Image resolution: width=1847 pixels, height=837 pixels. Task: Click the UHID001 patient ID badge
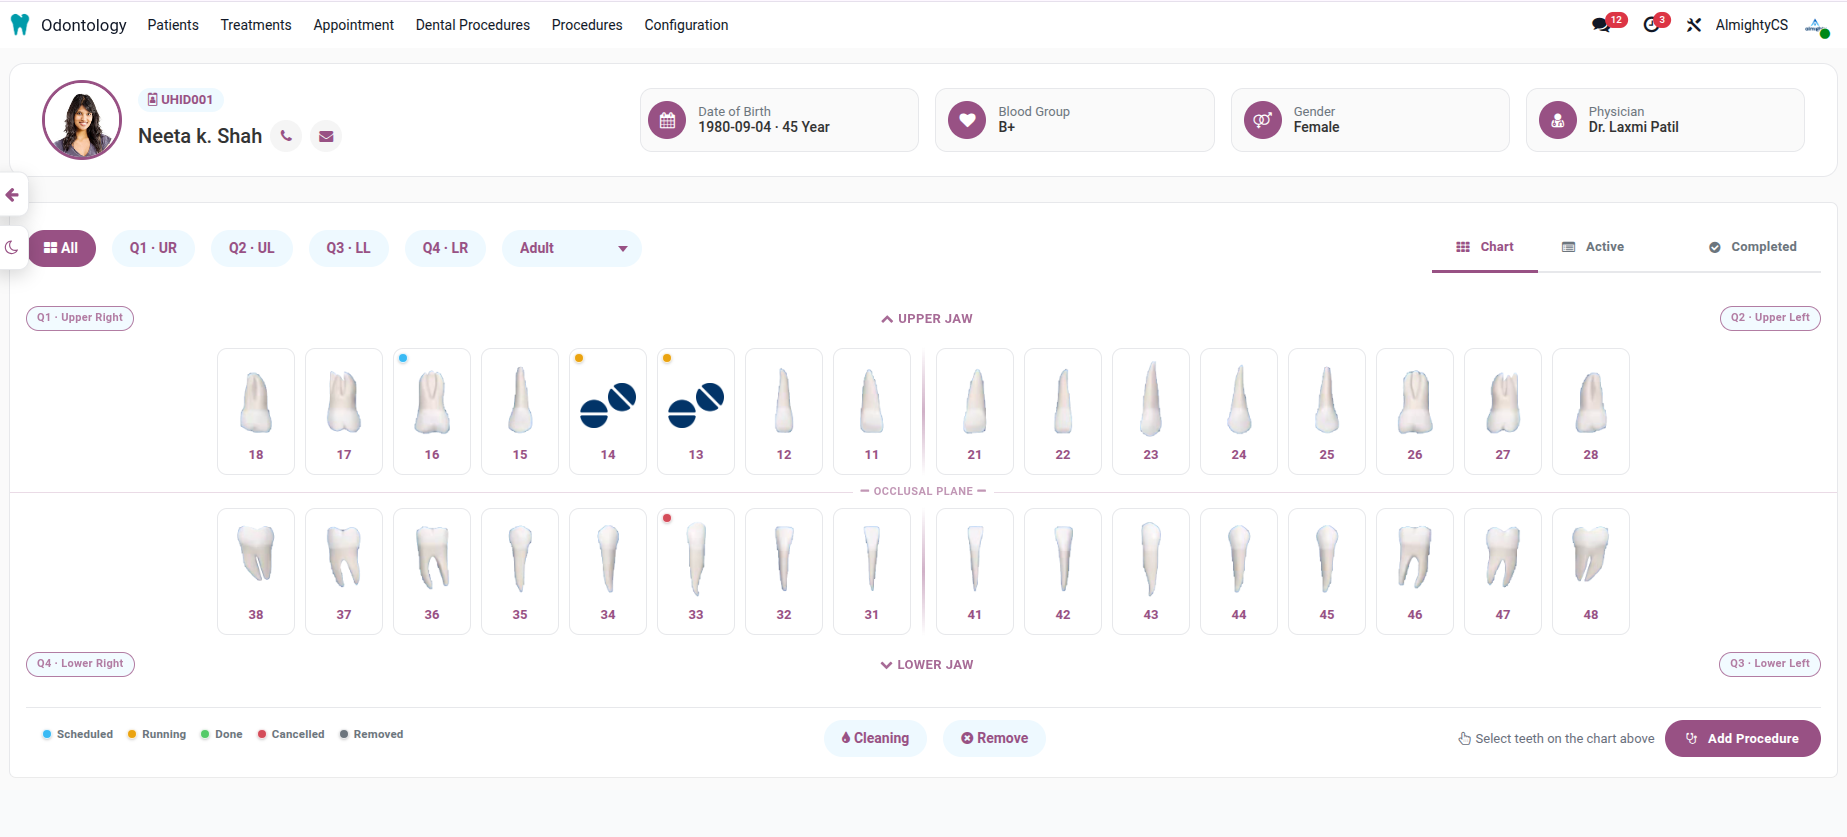point(180,100)
